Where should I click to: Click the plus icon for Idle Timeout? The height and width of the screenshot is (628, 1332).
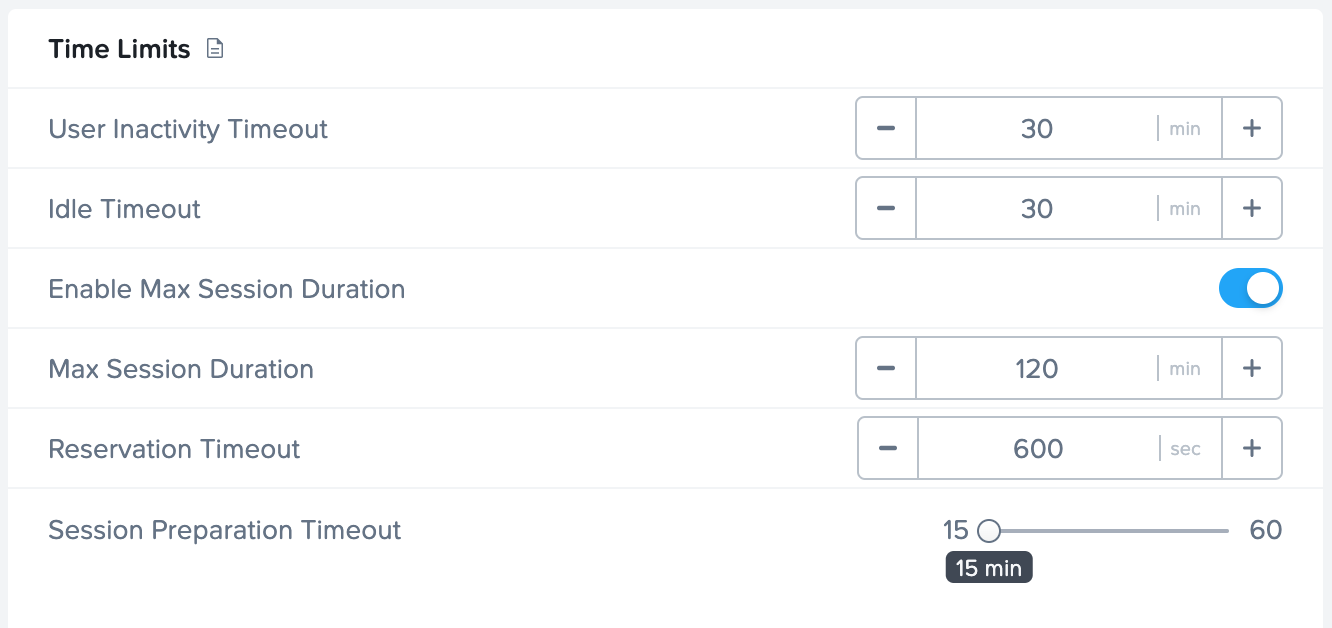click(x=1252, y=208)
